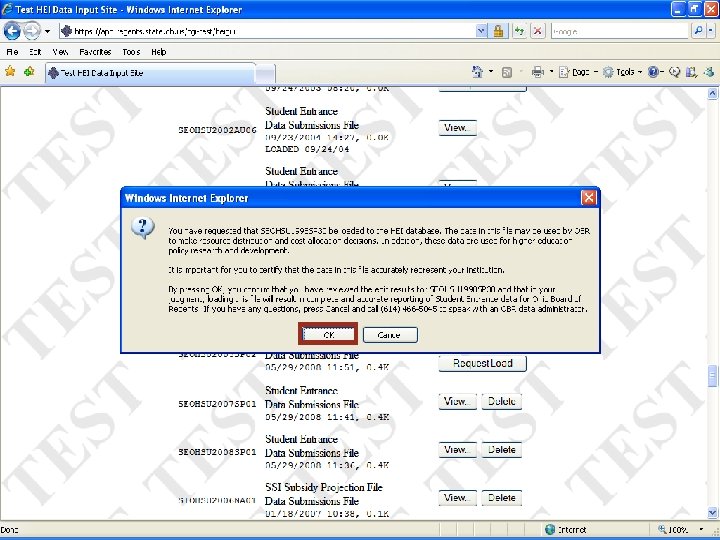
Task: Click the LOADED 09/24/04 status text
Action: (307, 149)
